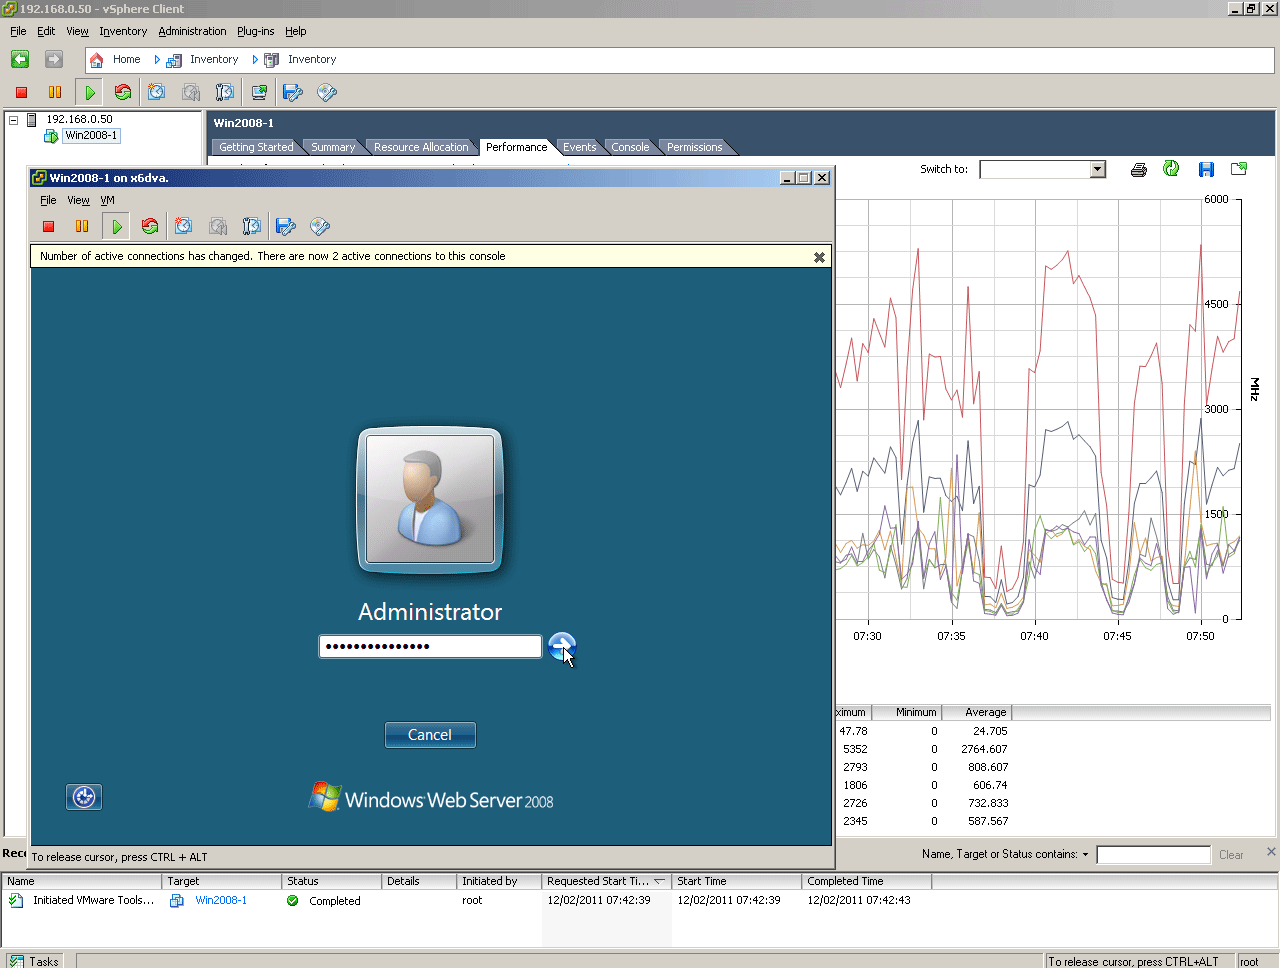Dismiss the active connections notification
This screenshot has height=968, width=1280.
pos(819,257)
